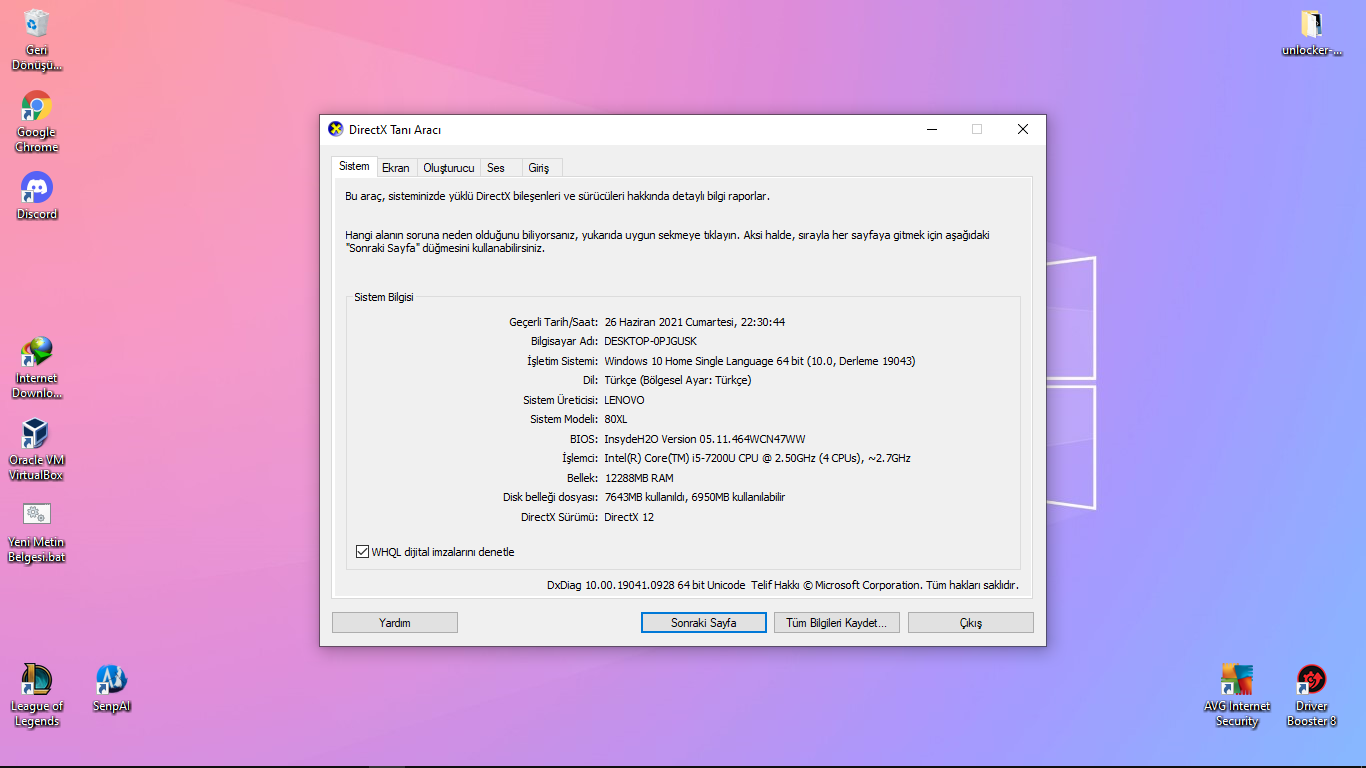Toggle the WHQL dijital imzalarını denetle checkbox
This screenshot has width=1366, height=768.
point(363,552)
